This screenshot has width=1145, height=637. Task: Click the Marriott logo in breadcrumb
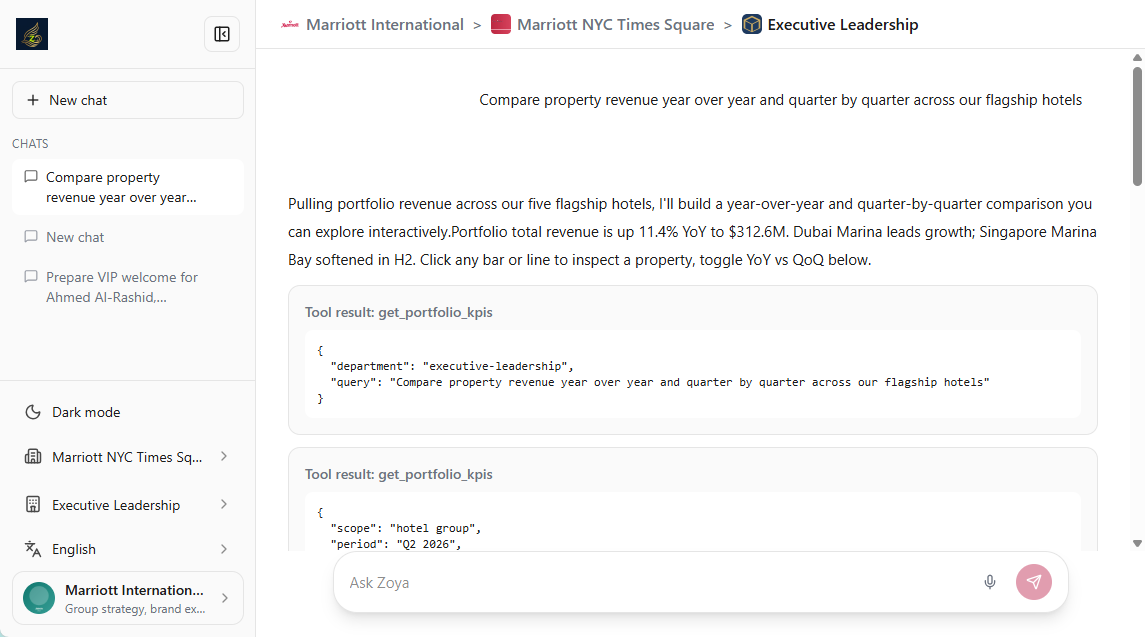coord(290,25)
